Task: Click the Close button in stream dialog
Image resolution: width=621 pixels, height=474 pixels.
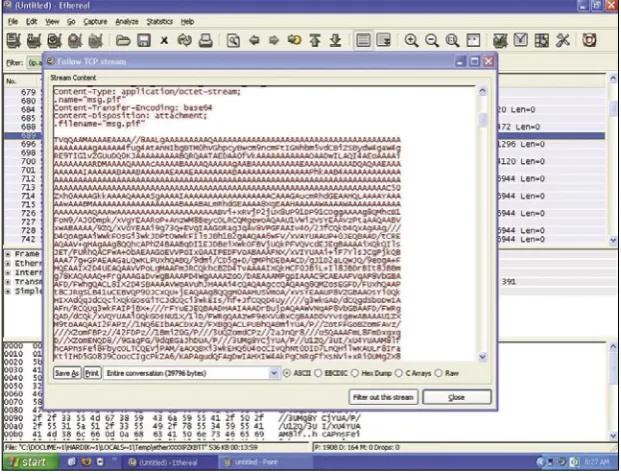Action: pos(457,397)
